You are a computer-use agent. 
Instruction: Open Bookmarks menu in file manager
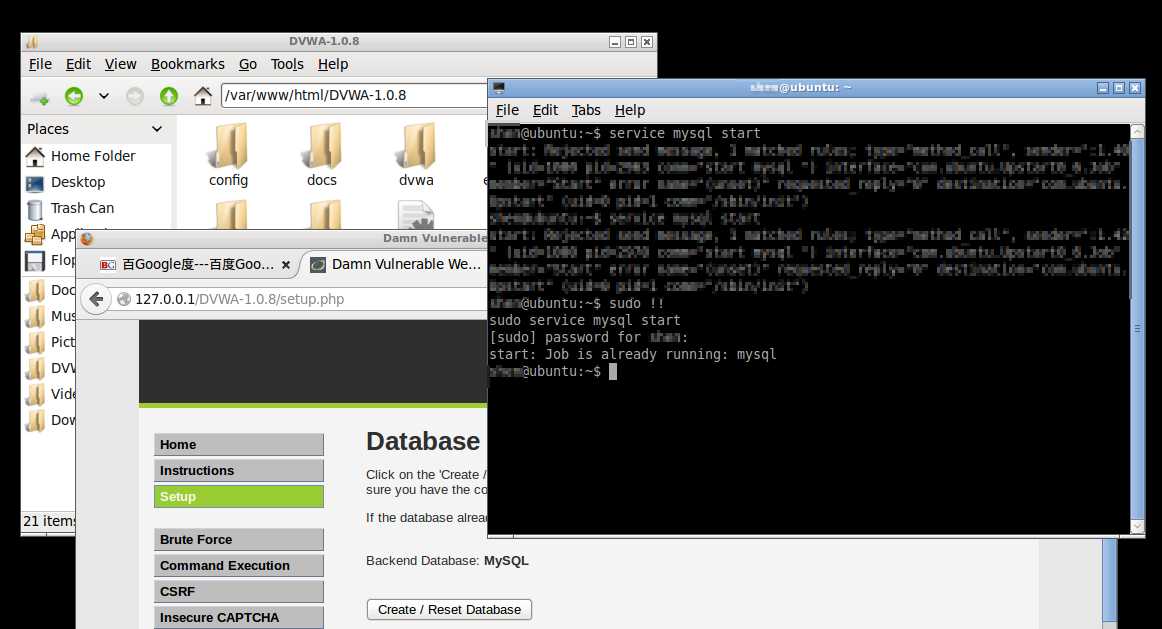[x=187, y=64]
